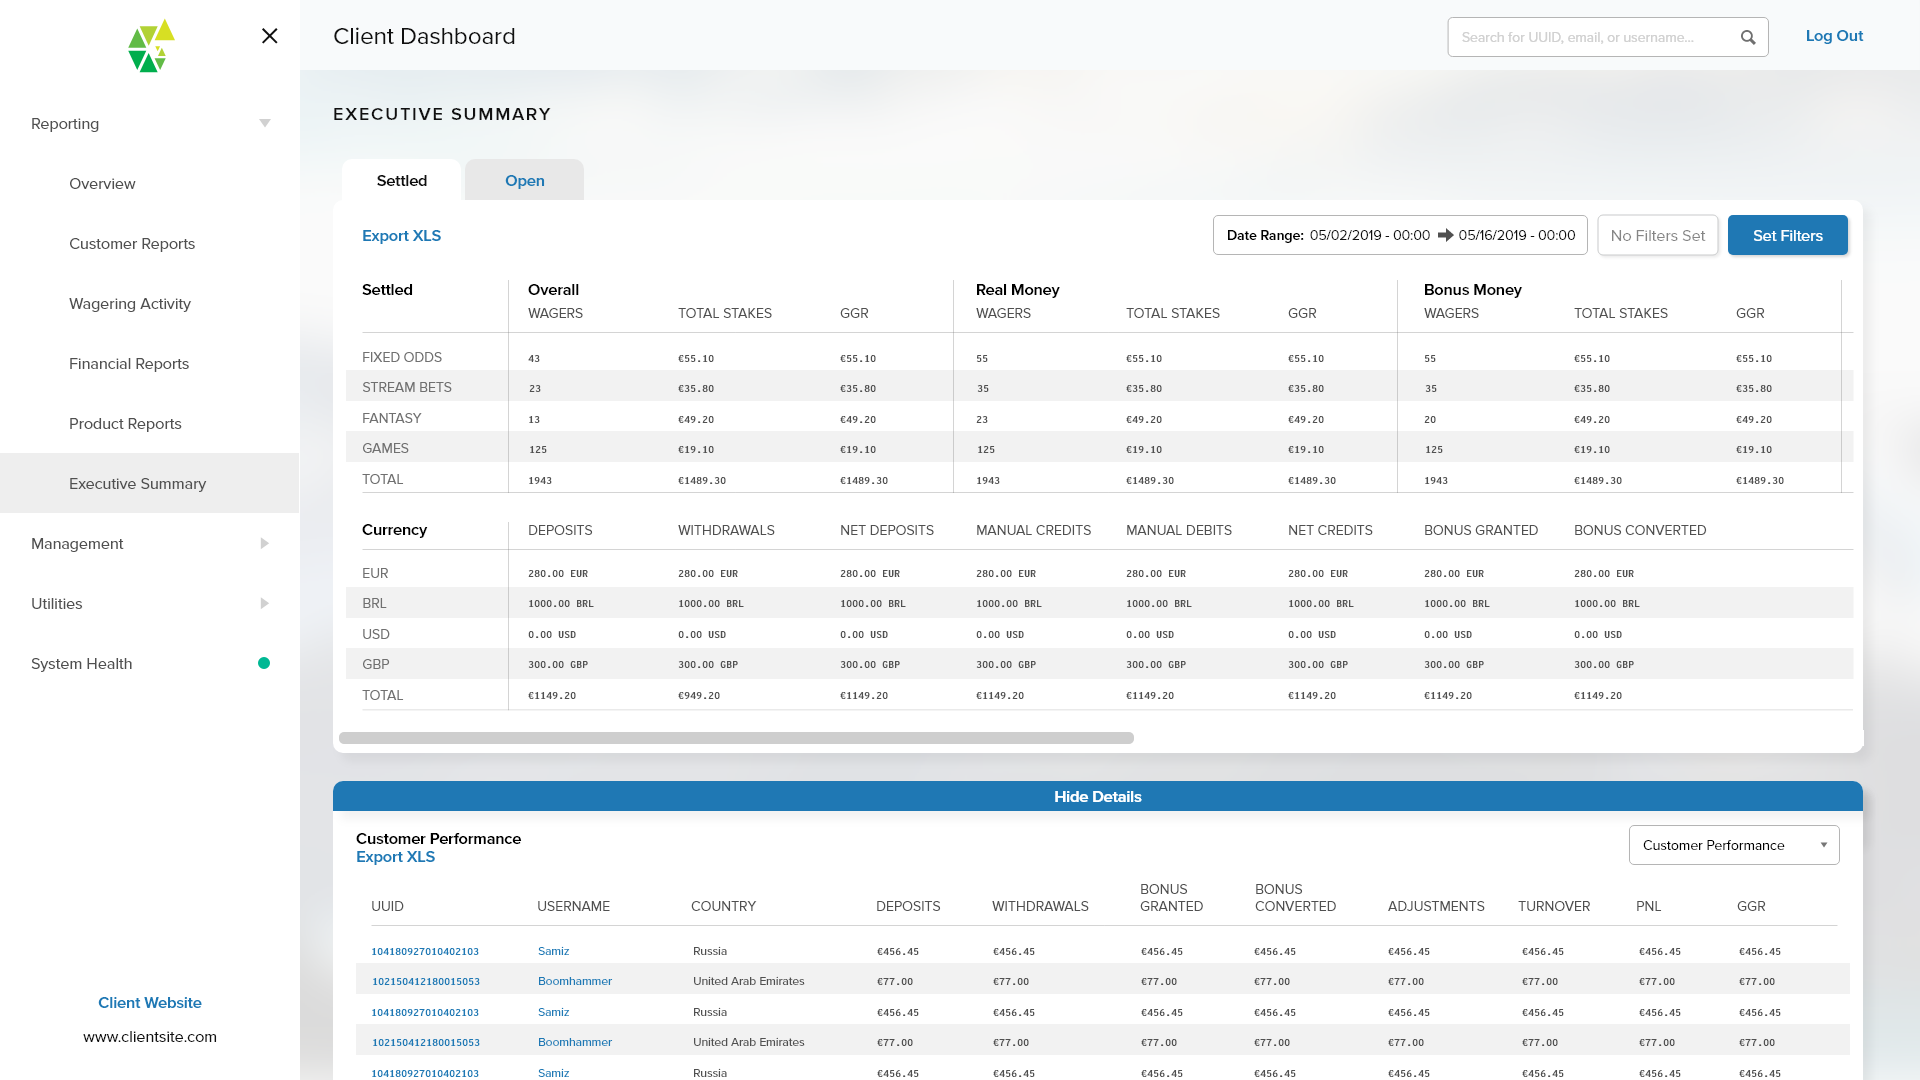Select the Settled tab
Image resolution: width=1920 pixels, height=1080 pixels.
point(401,181)
